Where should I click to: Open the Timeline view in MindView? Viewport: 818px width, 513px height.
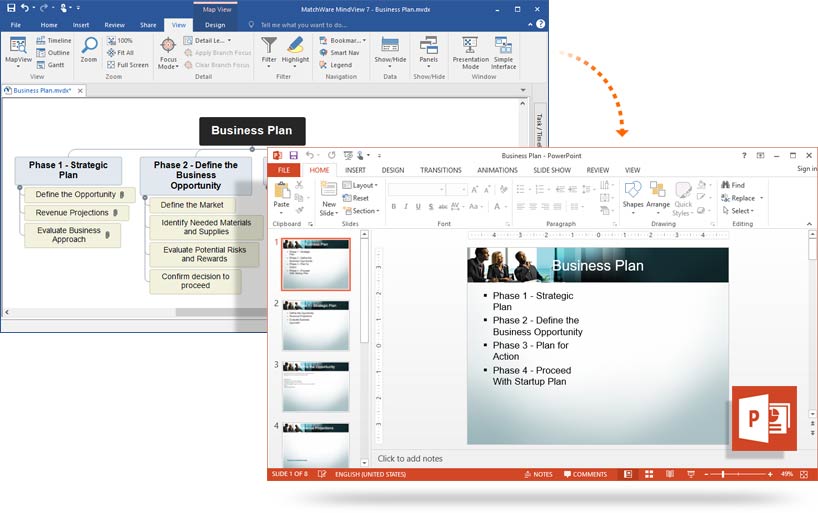pos(54,40)
